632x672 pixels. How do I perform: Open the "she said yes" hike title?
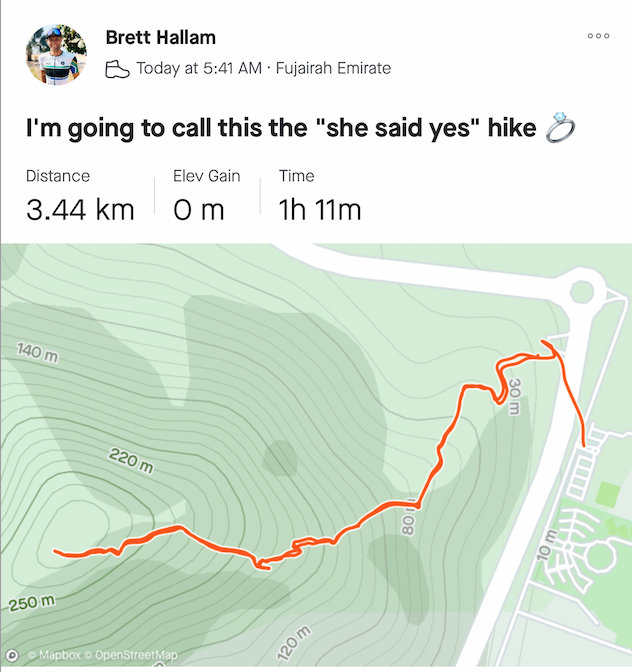click(281, 128)
